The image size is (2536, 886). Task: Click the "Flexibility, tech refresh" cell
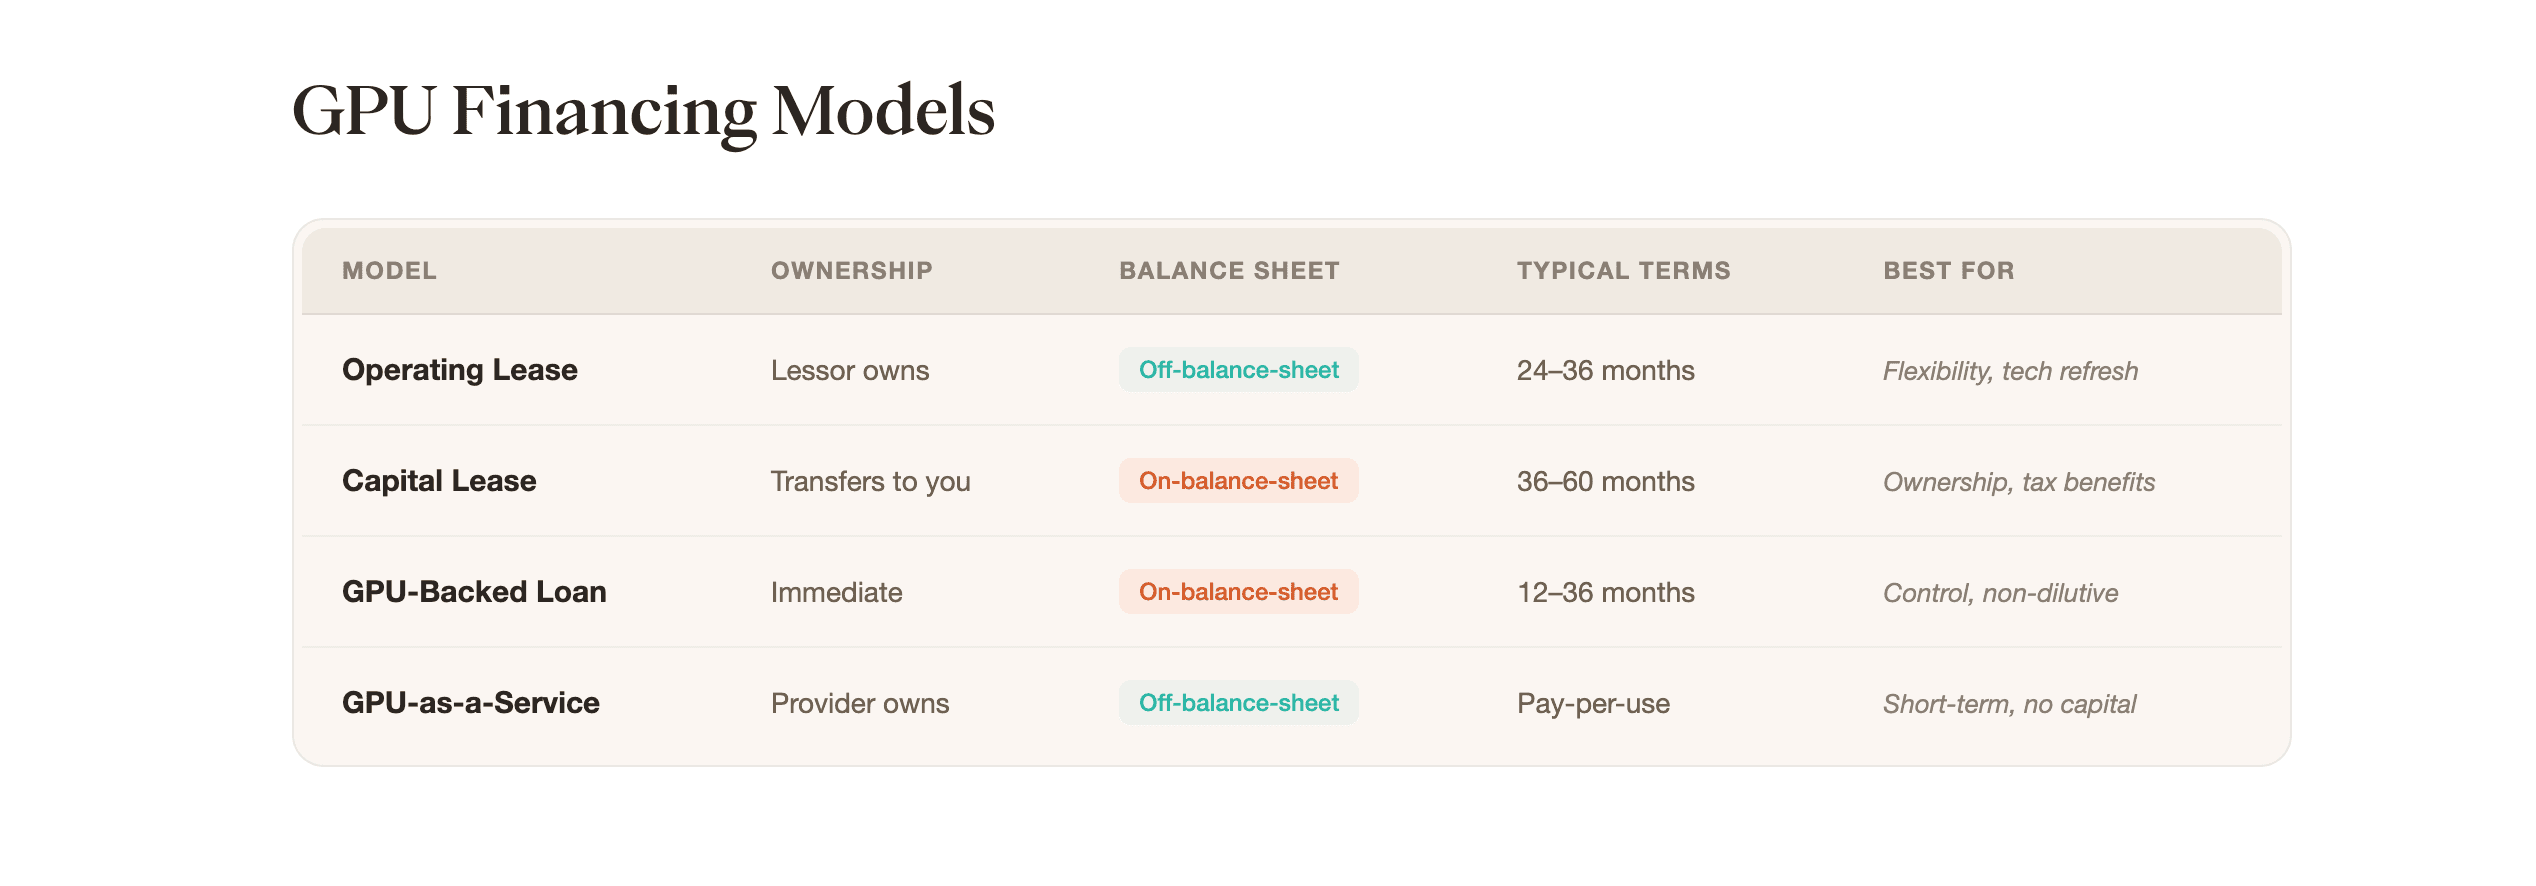click(x=2010, y=371)
